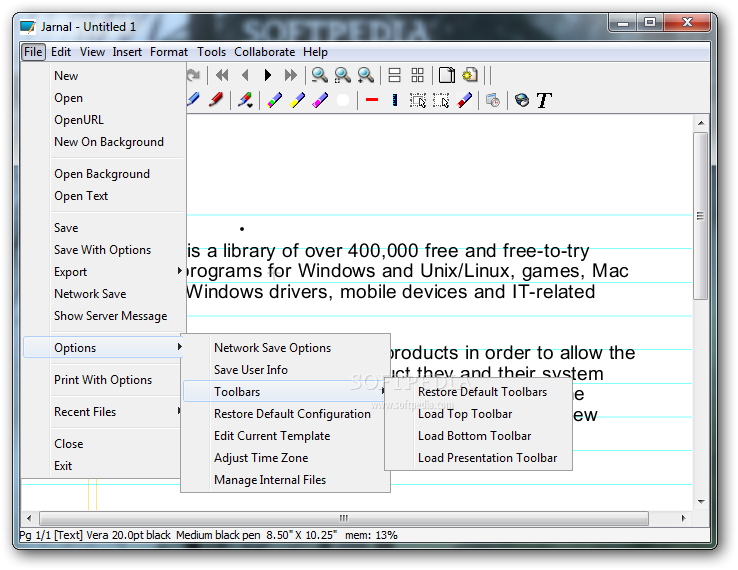This screenshot has width=738, height=570.
Task: Select Manage Internal Files
Action: tap(285, 480)
